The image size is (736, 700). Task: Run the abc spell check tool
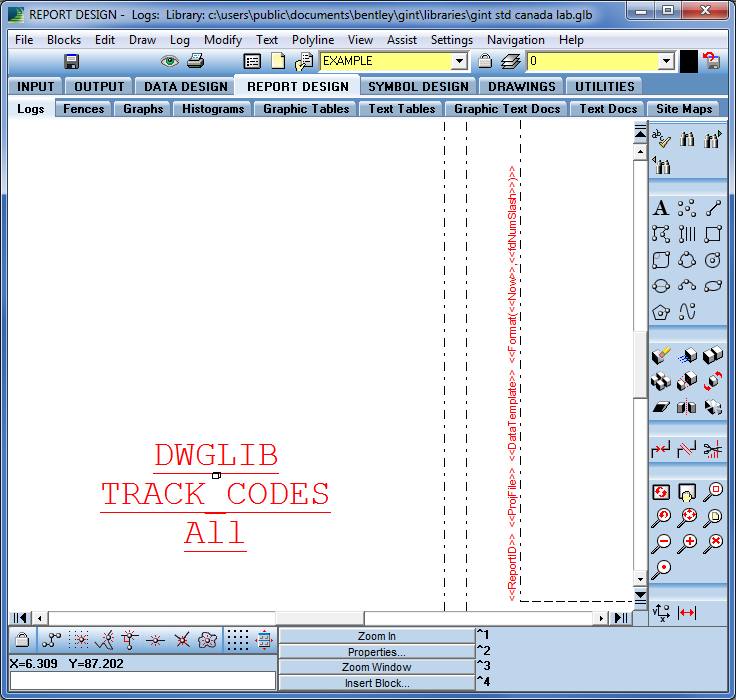point(661,138)
